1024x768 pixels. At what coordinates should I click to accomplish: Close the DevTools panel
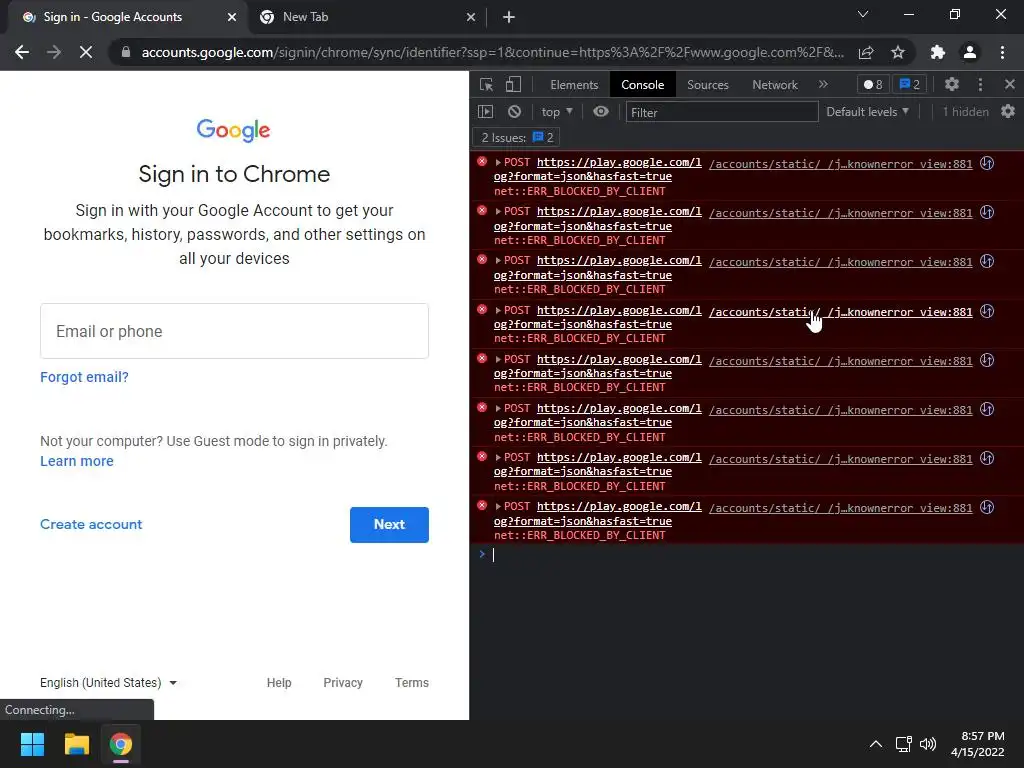point(1010,84)
